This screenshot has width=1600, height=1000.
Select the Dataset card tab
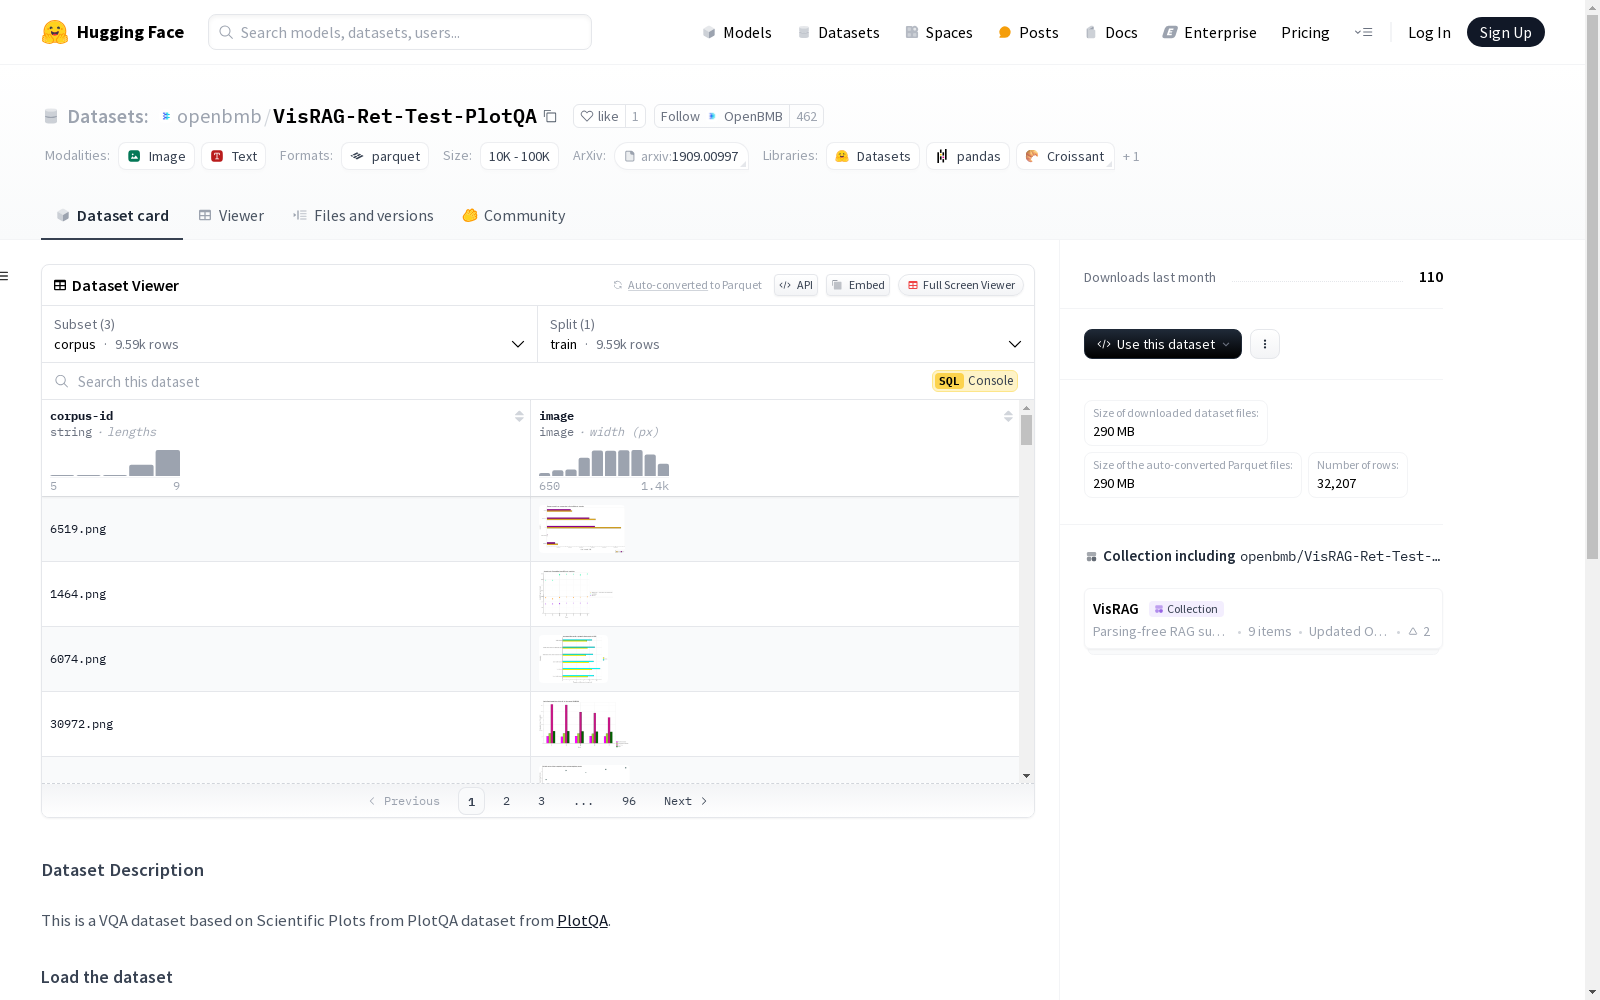(x=112, y=216)
